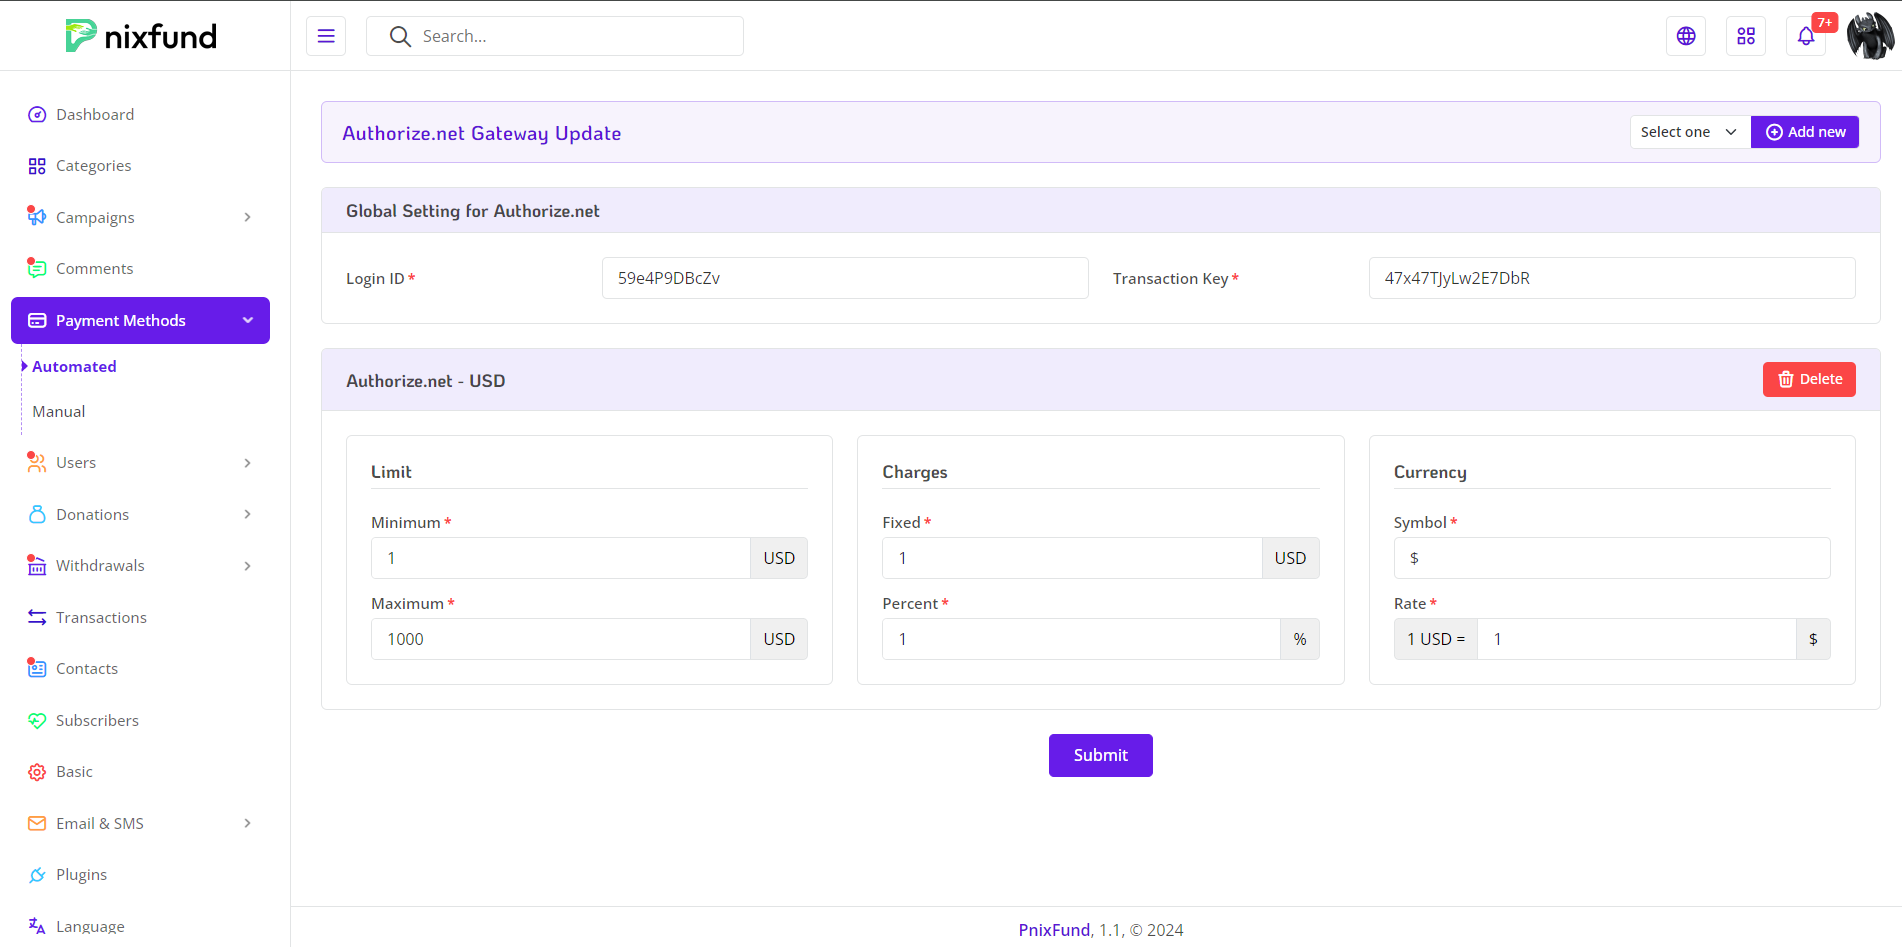The height and width of the screenshot is (947, 1902).
Task: Open Plugins in the sidebar
Action: [x=81, y=875]
